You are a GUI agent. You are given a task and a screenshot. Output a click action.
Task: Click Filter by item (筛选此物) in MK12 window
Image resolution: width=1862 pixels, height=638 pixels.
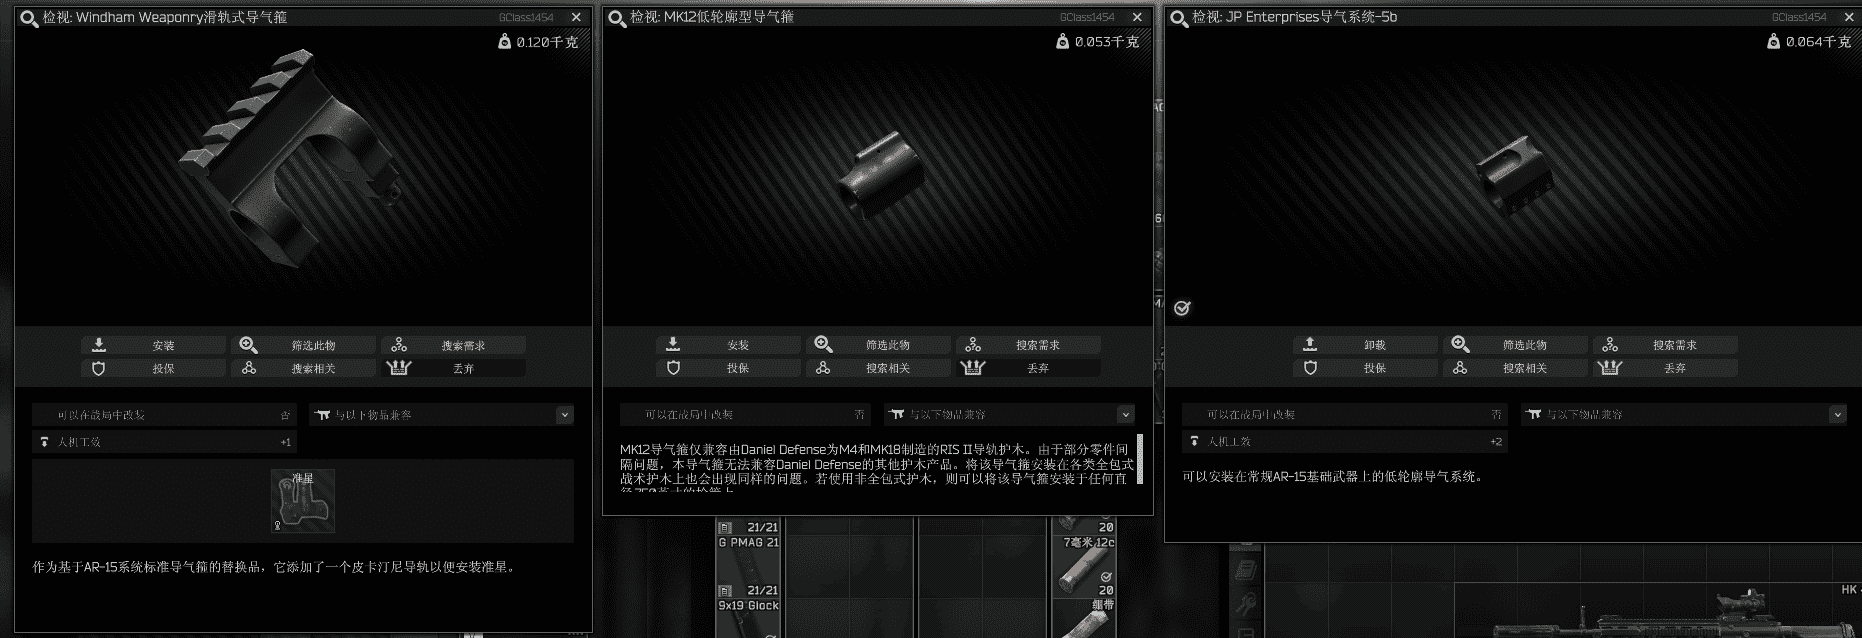878,344
